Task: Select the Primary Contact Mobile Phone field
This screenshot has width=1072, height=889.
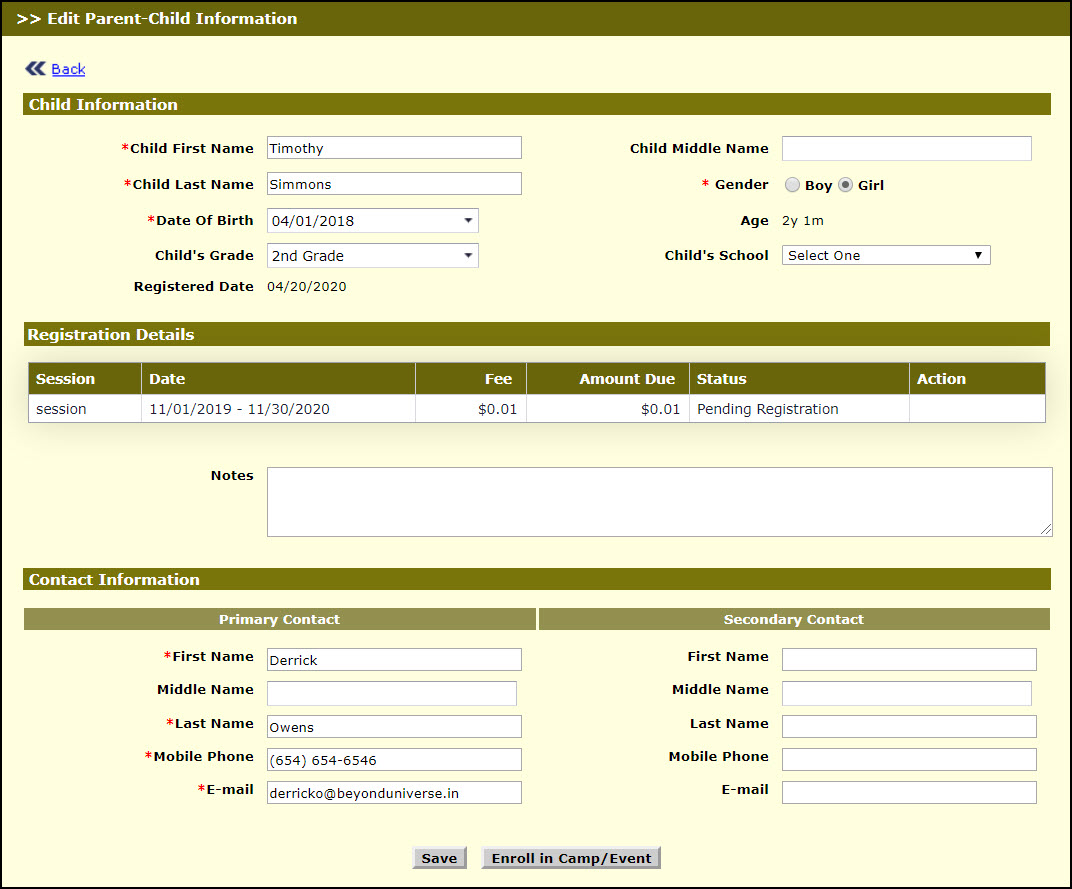Action: 394,760
